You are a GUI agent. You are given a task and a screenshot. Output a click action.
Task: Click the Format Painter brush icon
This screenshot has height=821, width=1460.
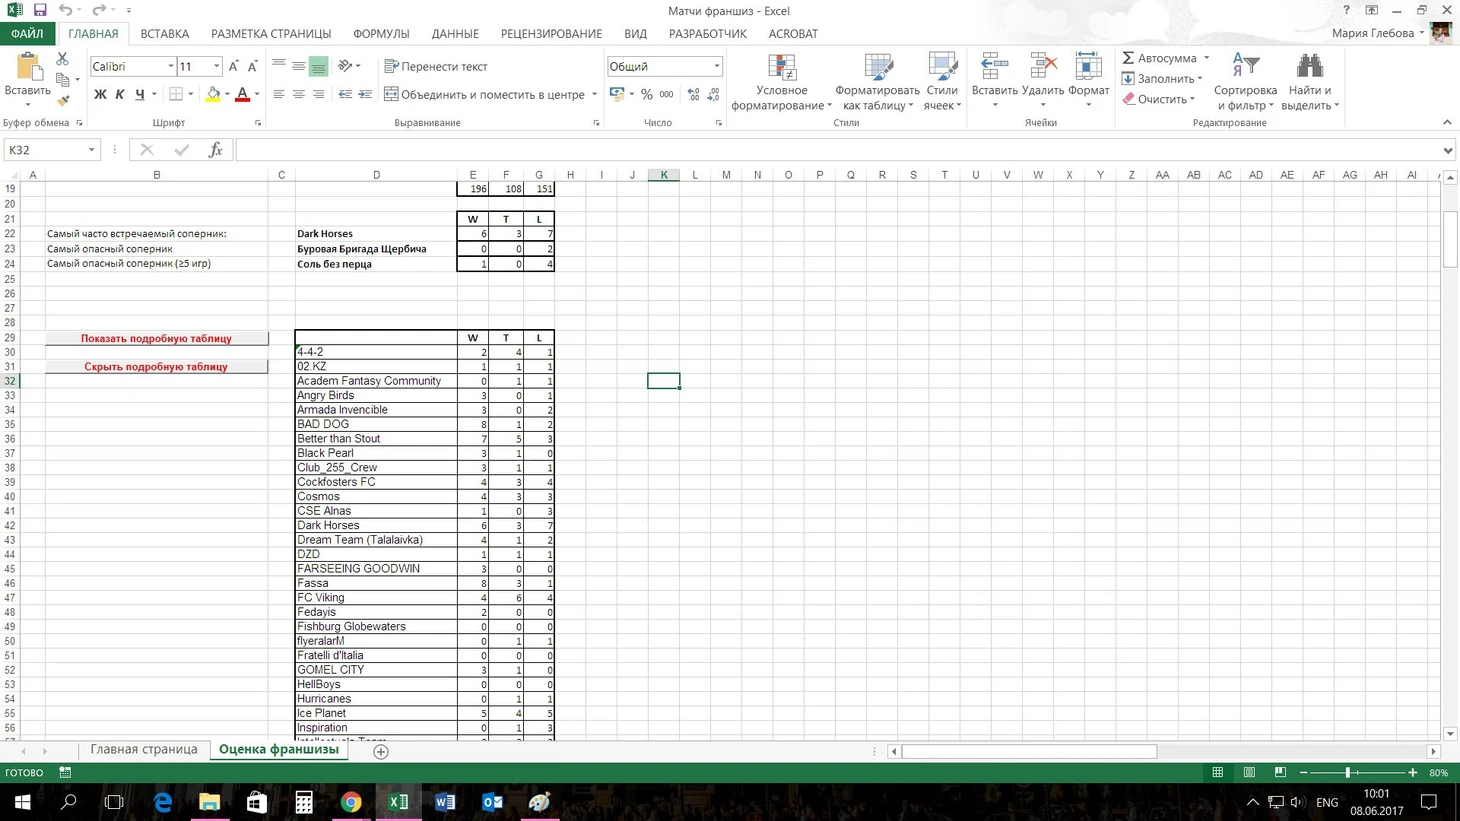(x=63, y=100)
